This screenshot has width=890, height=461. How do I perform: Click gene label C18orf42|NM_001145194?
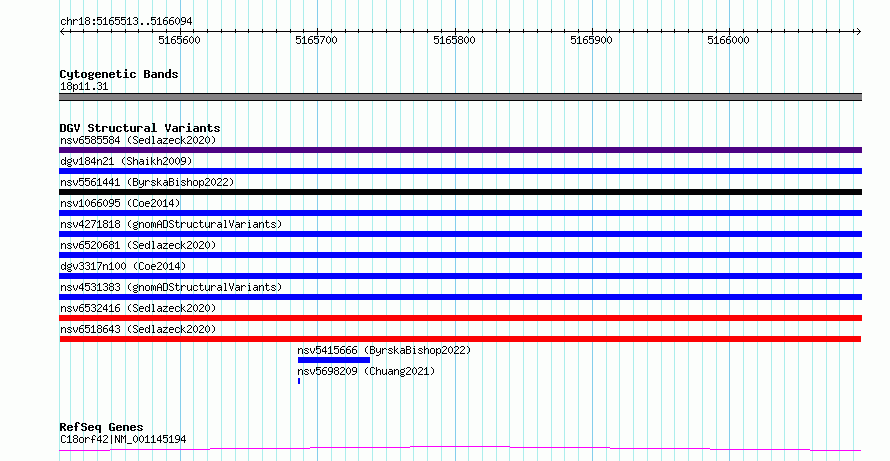pyautogui.click(x=123, y=439)
